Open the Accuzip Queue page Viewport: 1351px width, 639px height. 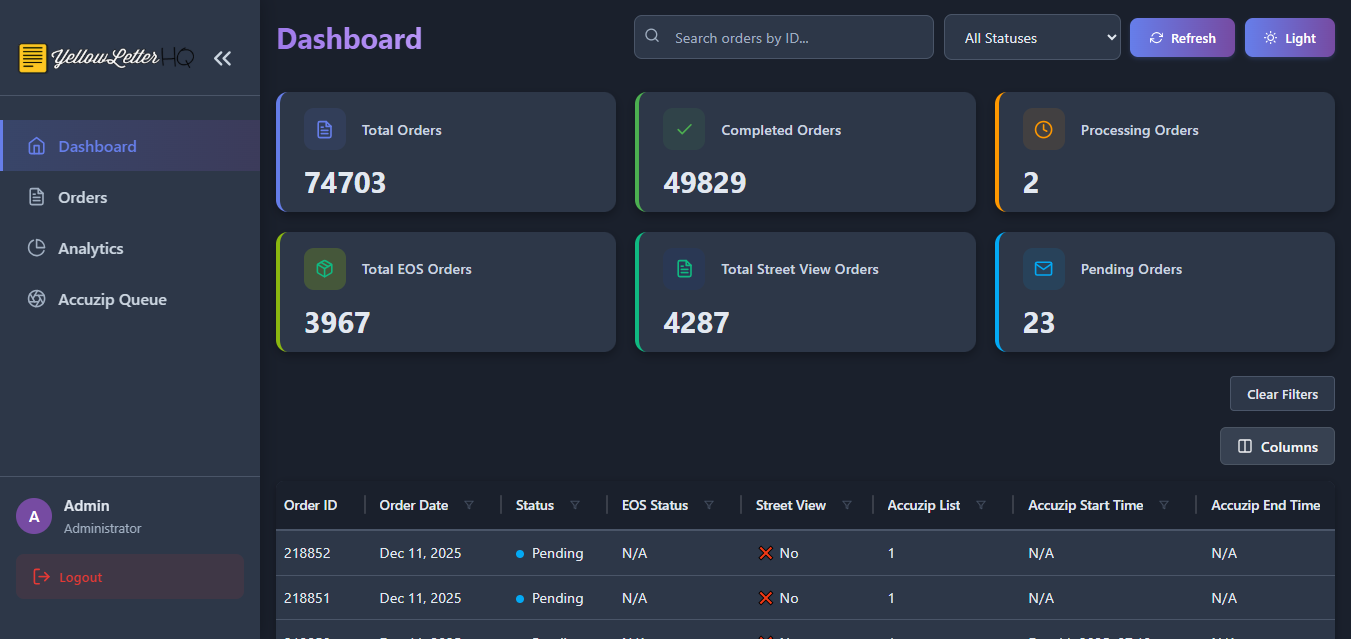click(x=112, y=299)
